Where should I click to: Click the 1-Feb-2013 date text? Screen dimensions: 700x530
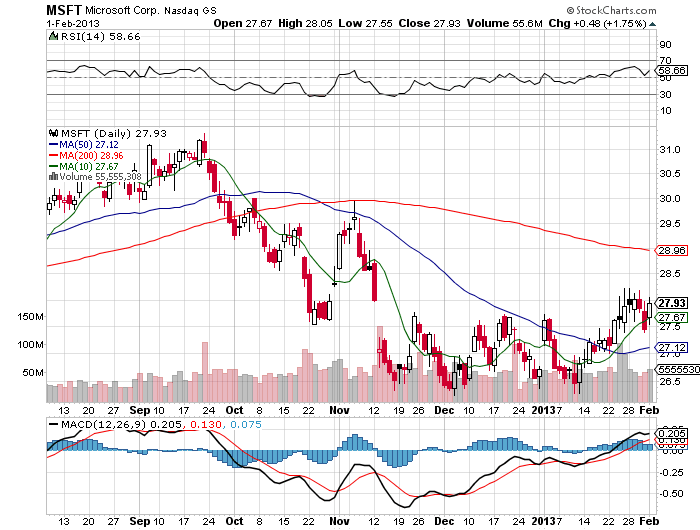73,23
